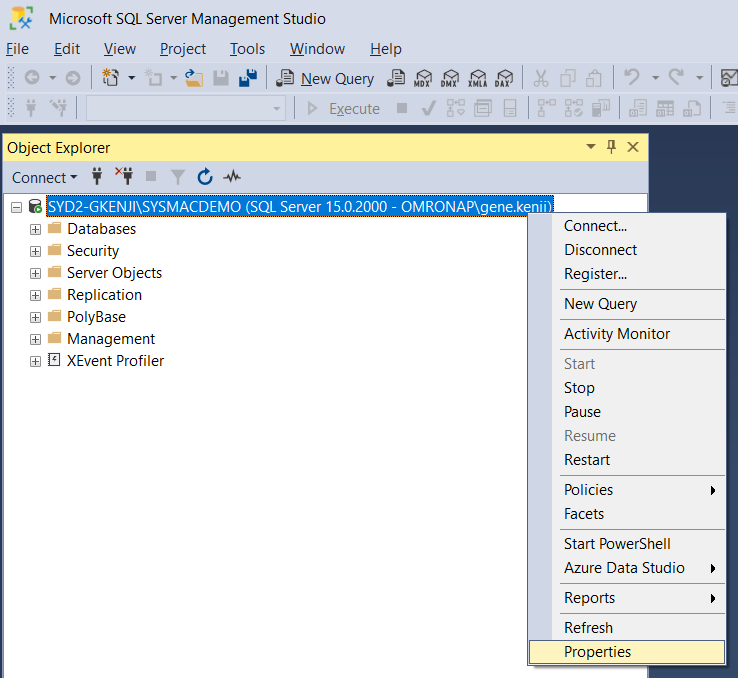Open the File menu

(x=17, y=49)
